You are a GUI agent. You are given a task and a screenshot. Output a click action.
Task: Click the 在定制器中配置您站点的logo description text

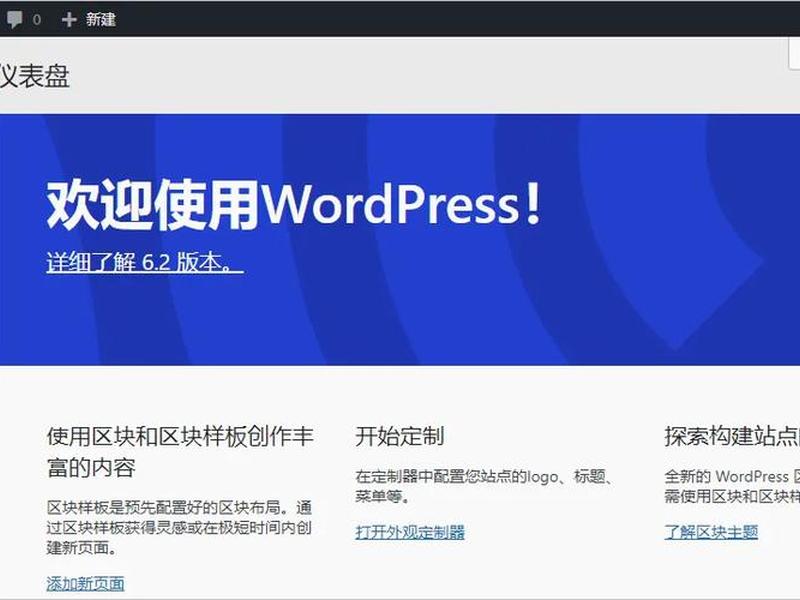[x=485, y=486]
